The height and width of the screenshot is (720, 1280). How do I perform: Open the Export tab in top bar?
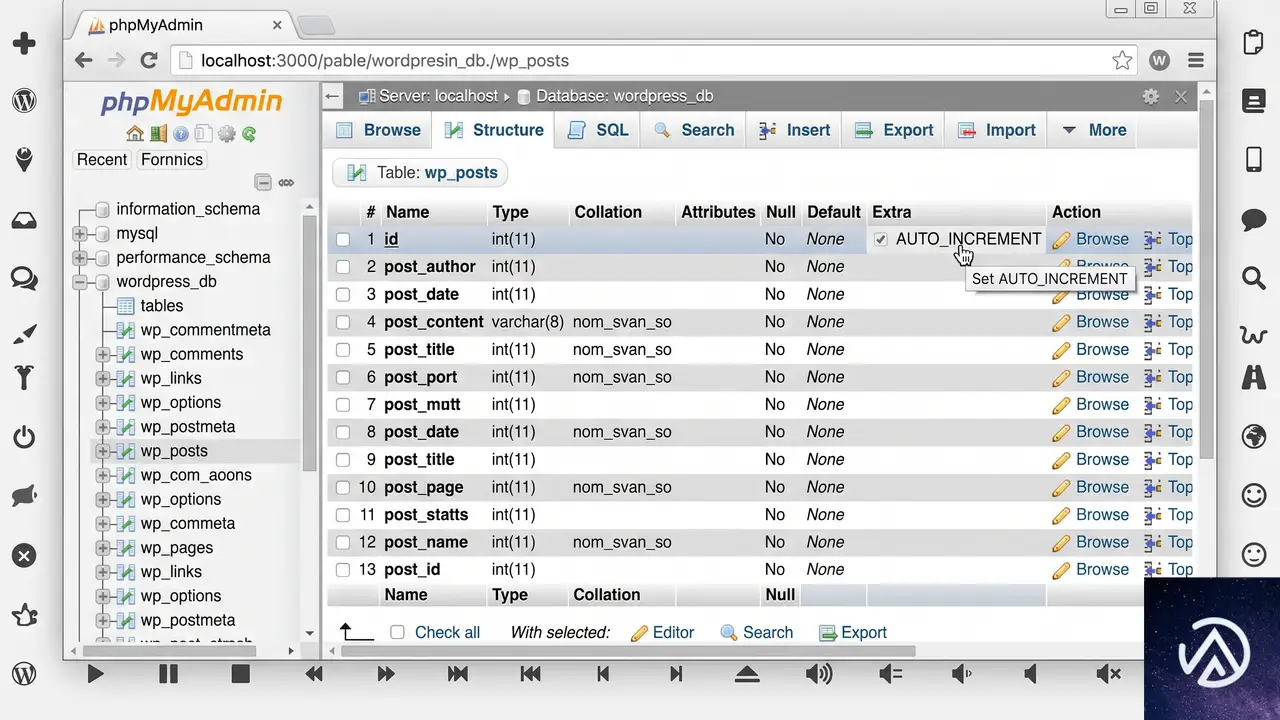tap(894, 130)
